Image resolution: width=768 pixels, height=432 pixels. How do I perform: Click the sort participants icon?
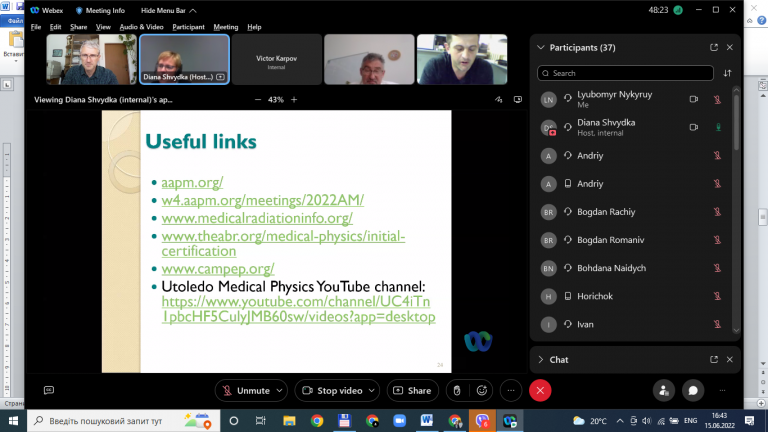[x=727, y=73]
